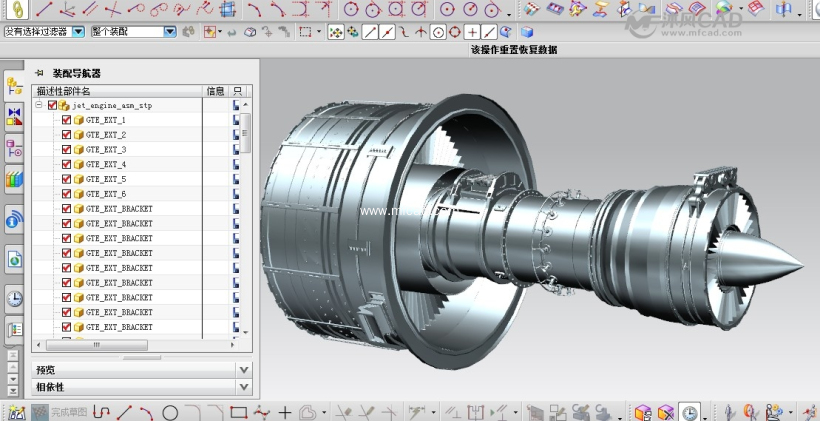Image resolution: width=820 pixels, height=421 pixels.
Task: Open the Assembly Navigator sidebar tab
Action: (x=14, y=85)
